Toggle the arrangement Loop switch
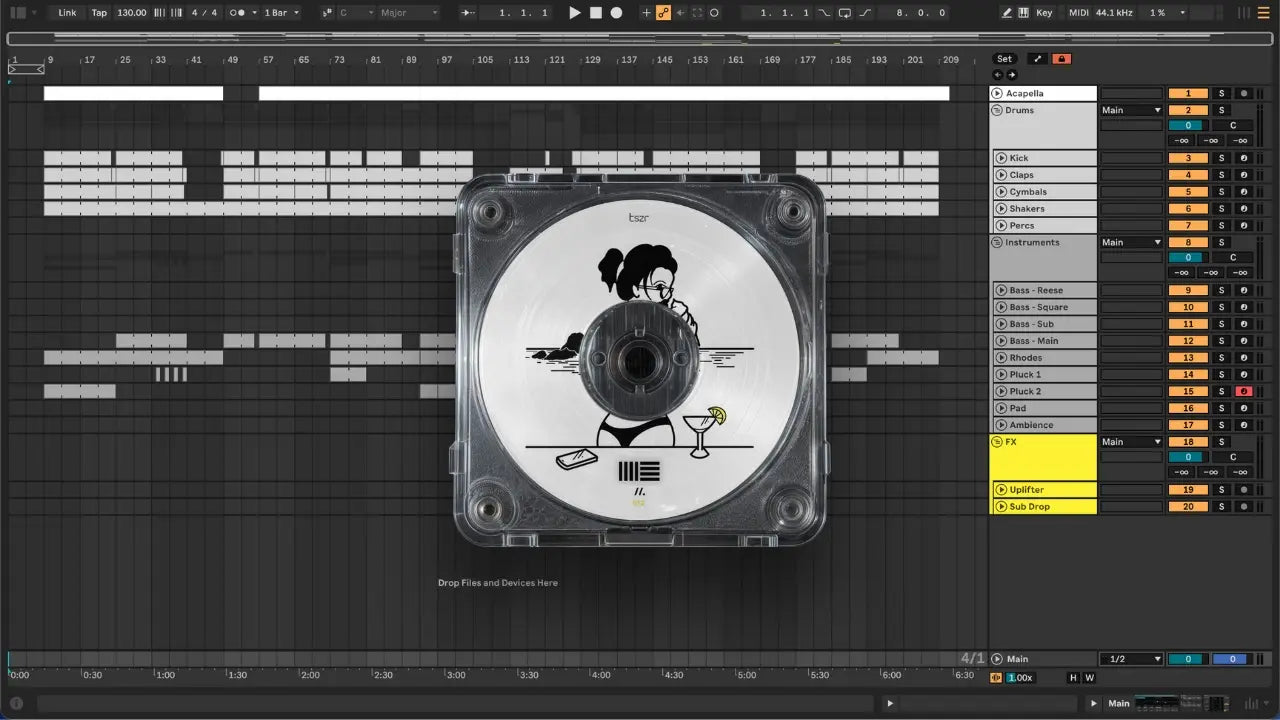The height and width of the screenshot is (720, 1280). point(845,13)
